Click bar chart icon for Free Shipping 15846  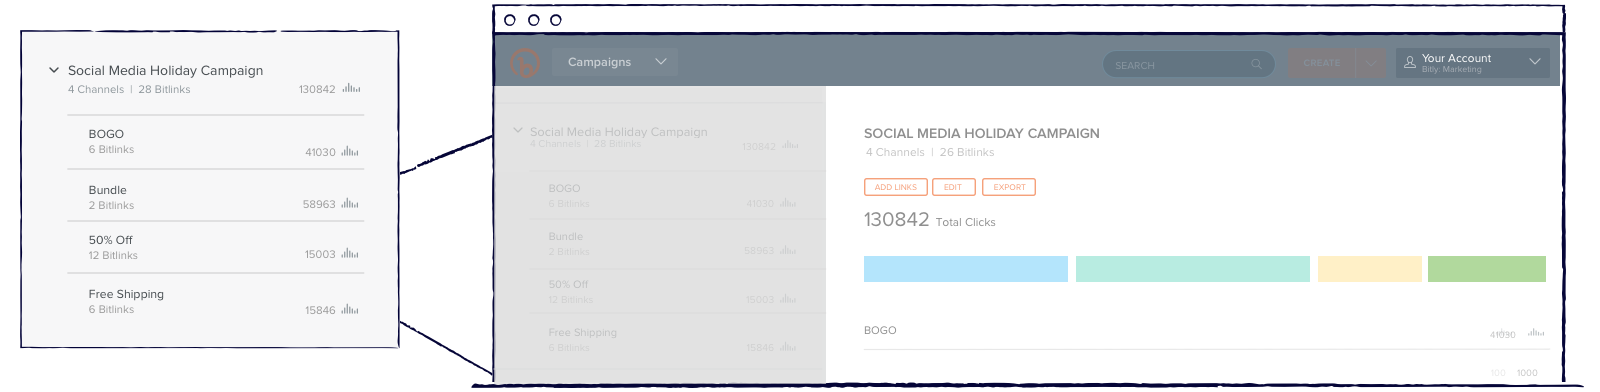pyautogui.click(x=349, y=310)
